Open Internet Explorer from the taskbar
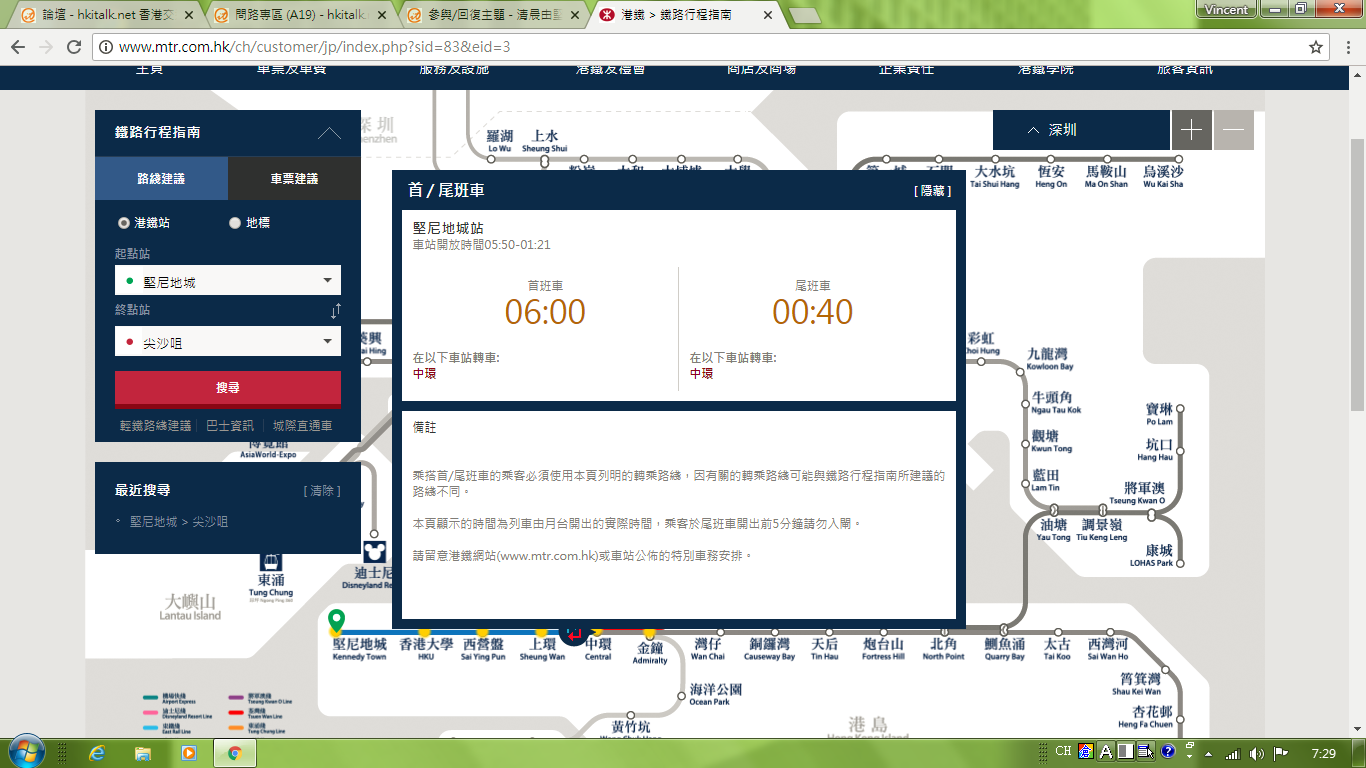 pos(97,753)
